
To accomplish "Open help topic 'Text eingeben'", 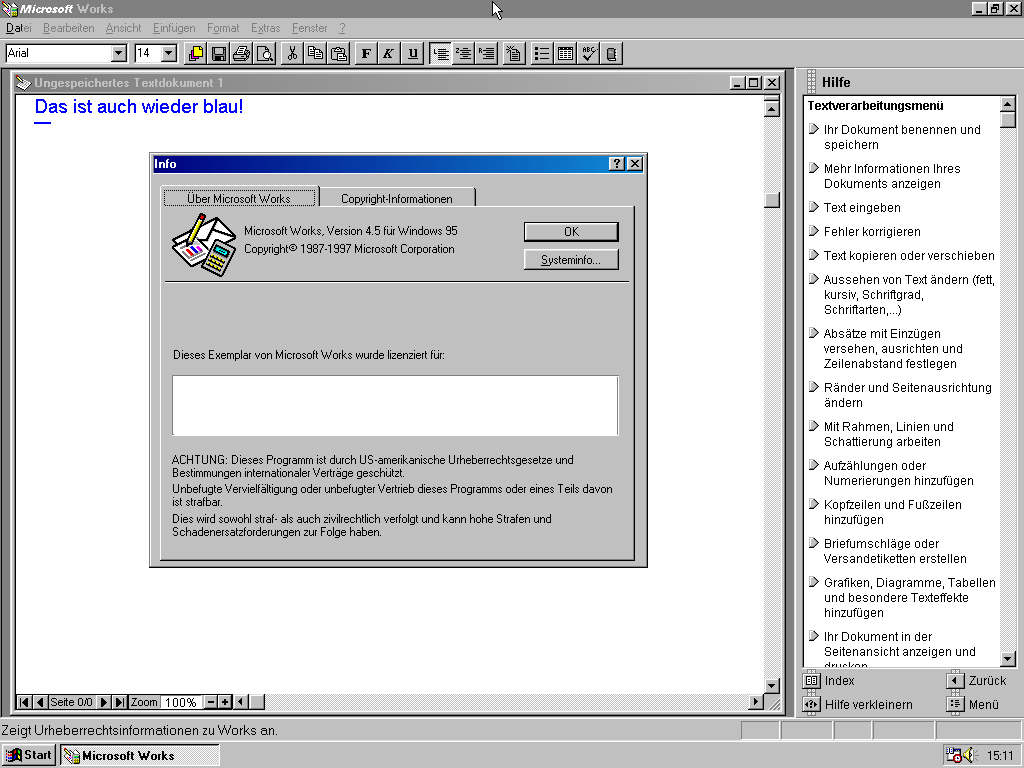I will click(862, 208).
